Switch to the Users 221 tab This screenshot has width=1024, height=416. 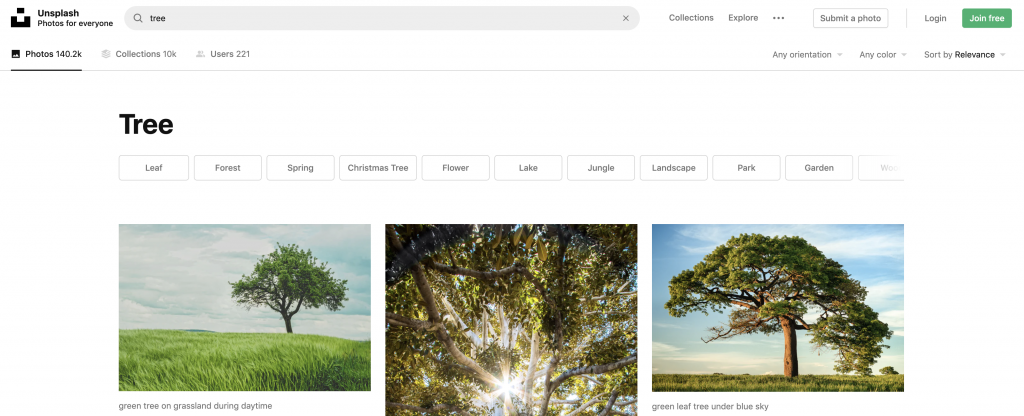point(223,54)
